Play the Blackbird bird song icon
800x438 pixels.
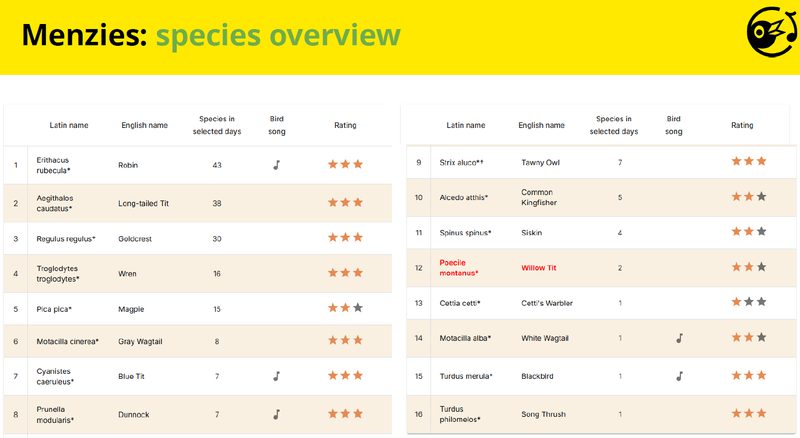(x=679, y=376)
